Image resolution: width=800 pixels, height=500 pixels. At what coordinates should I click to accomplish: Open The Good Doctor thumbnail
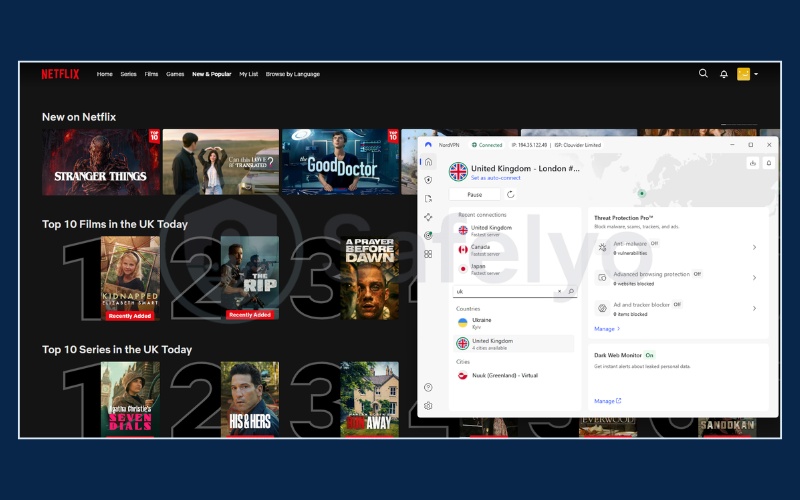(x=340, y=162)
